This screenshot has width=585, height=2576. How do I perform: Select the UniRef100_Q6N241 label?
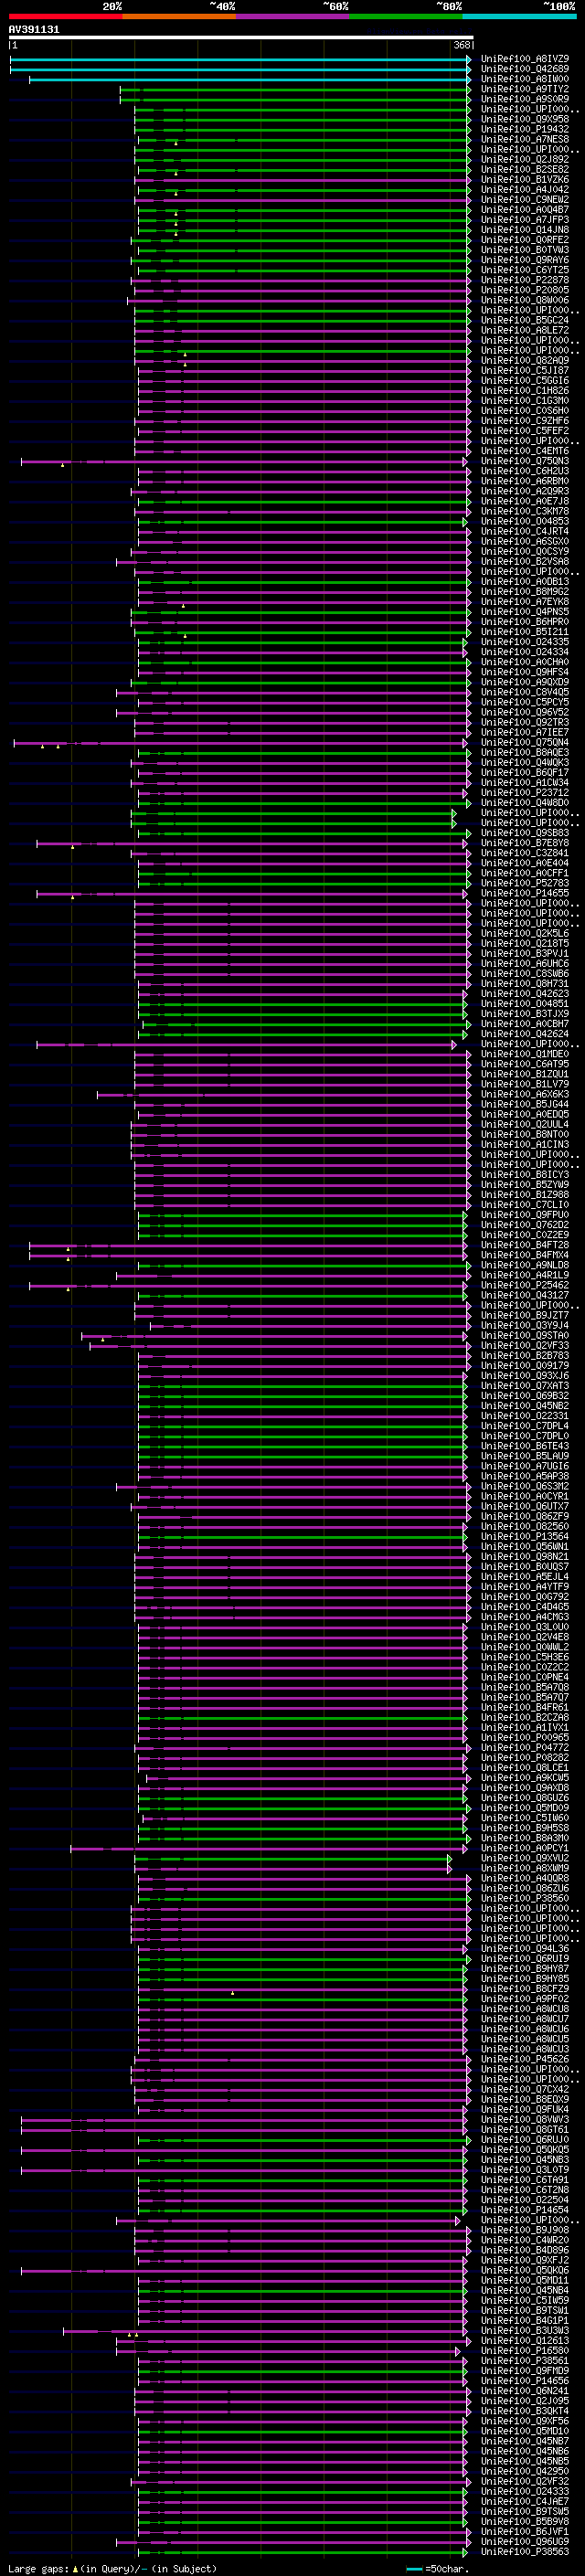(x=525, y=2391)
